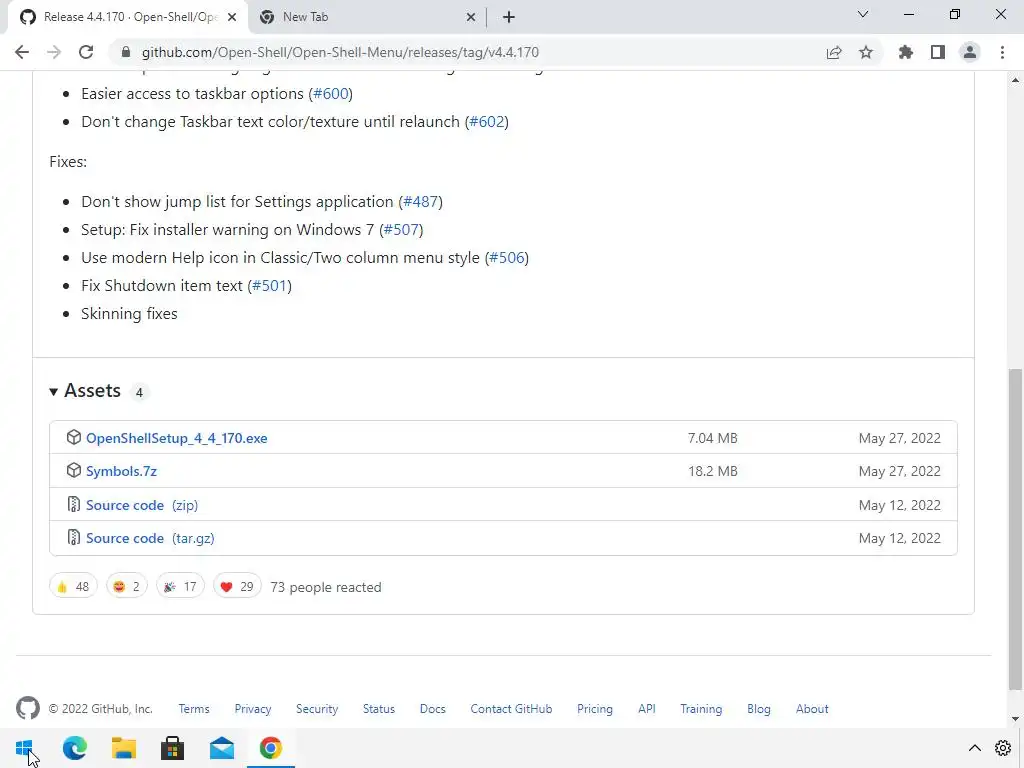Image resolution: width=1024 pixels, height=768 pixels.
Task: Show hidden system tray icons chevron
Action: click(974, 748)
